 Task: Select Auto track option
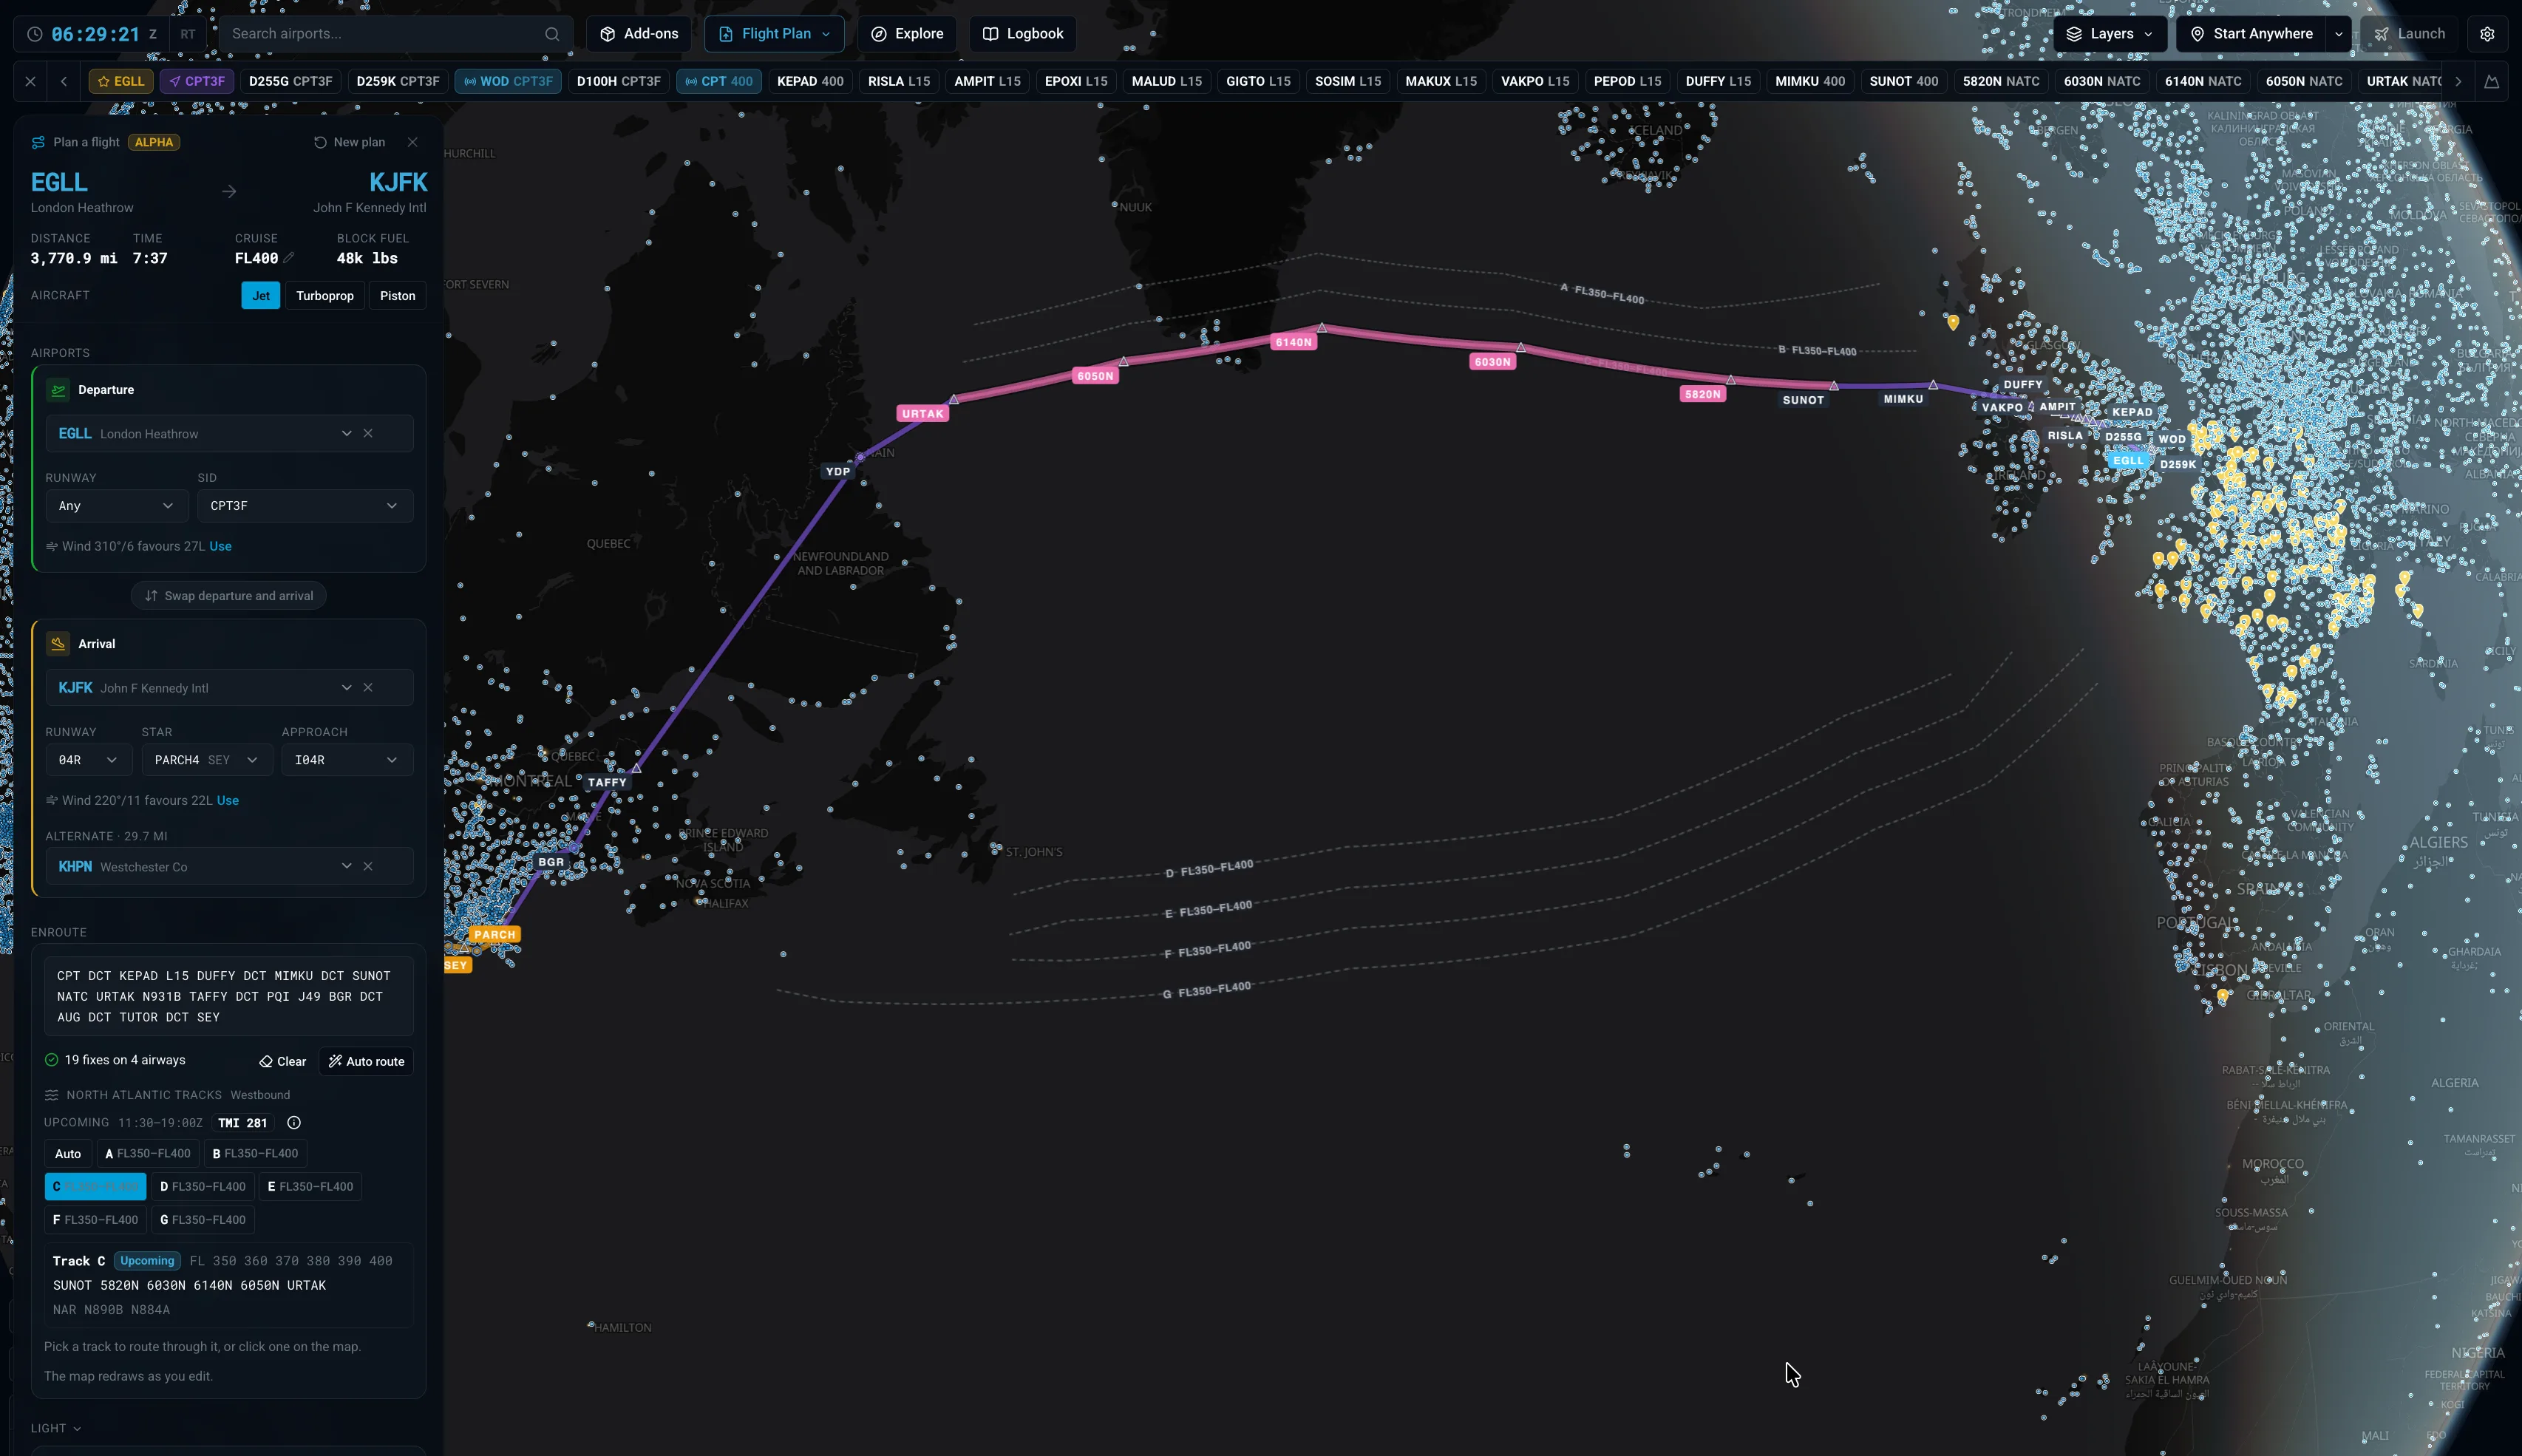(x=68, y=1154)
